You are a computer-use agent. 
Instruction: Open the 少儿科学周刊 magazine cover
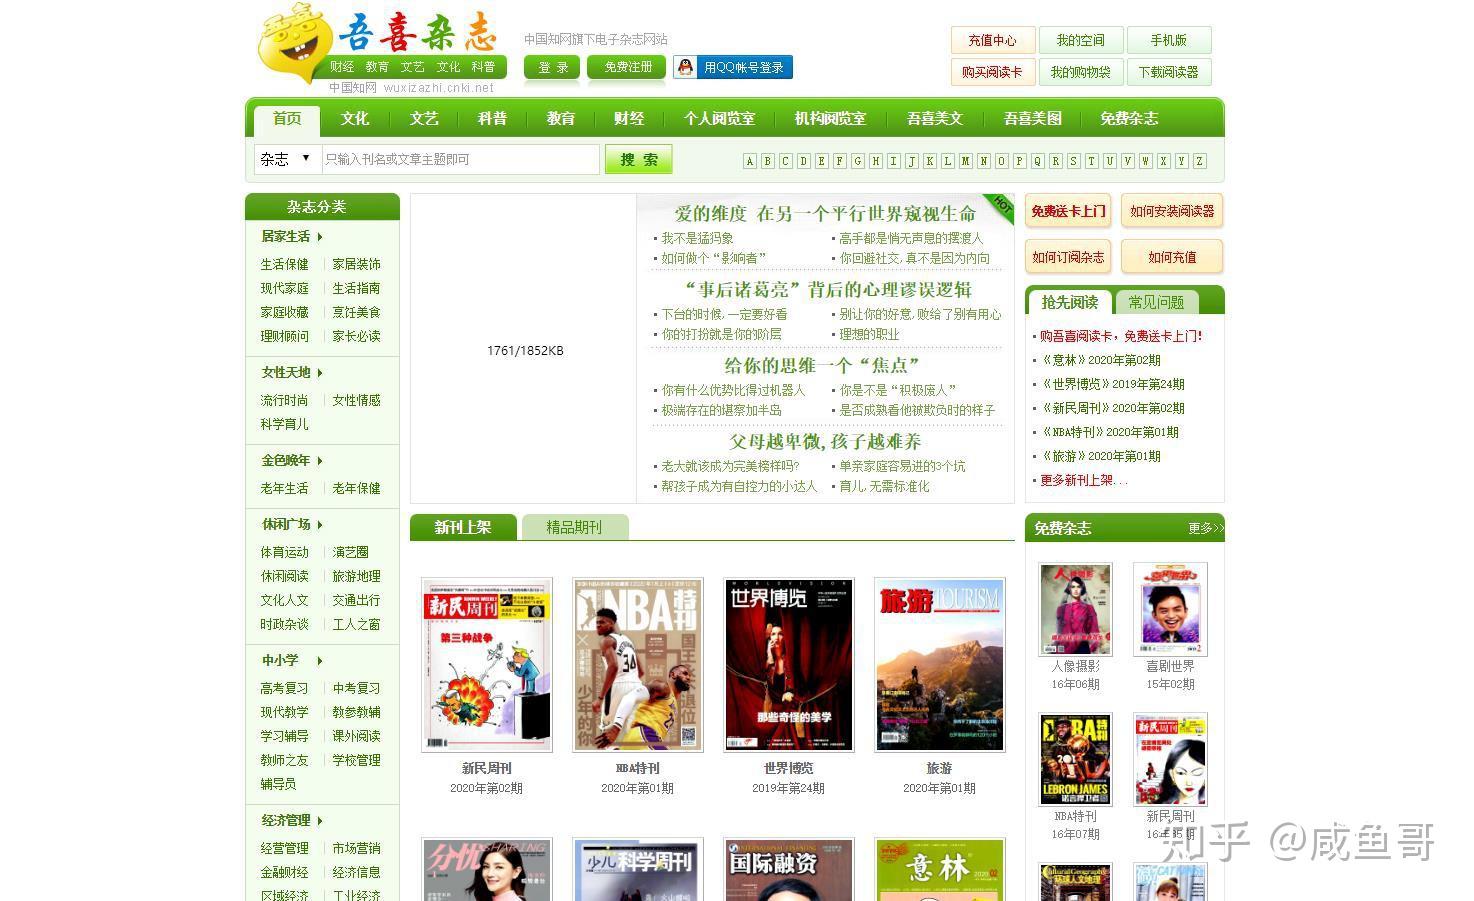click(638, 869)
